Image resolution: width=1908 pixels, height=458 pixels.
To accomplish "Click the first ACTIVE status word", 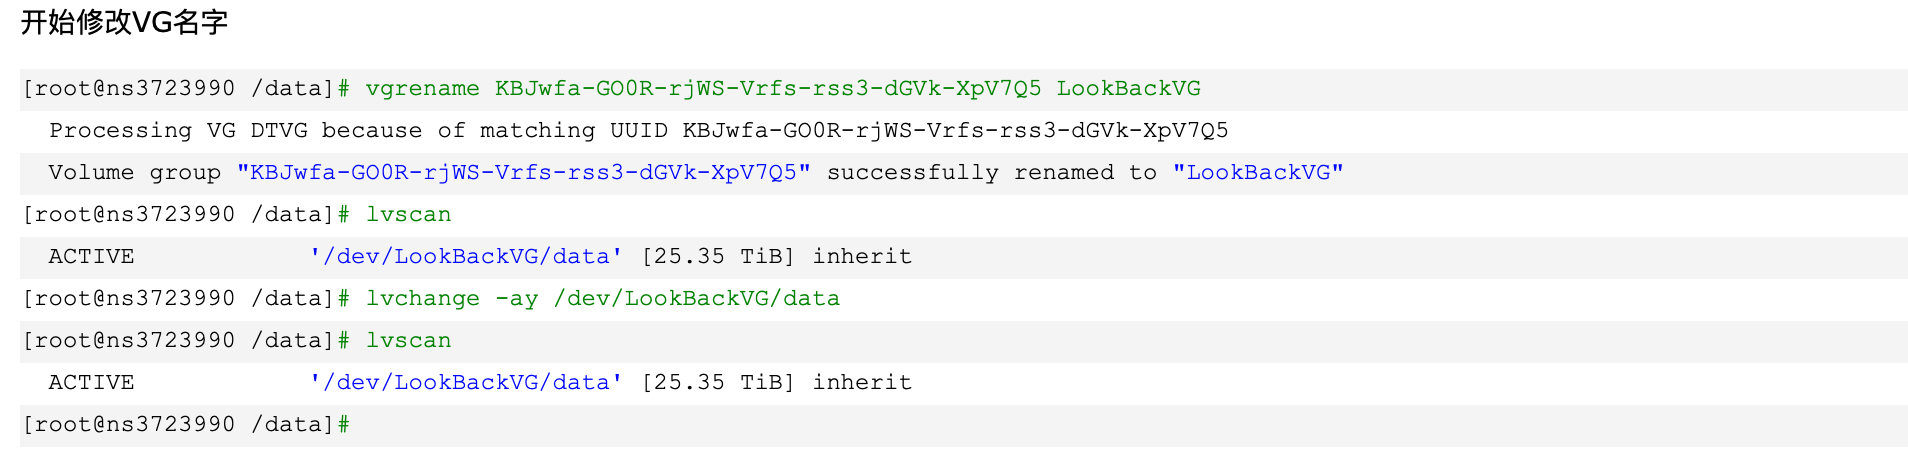I will click(91, 257).
